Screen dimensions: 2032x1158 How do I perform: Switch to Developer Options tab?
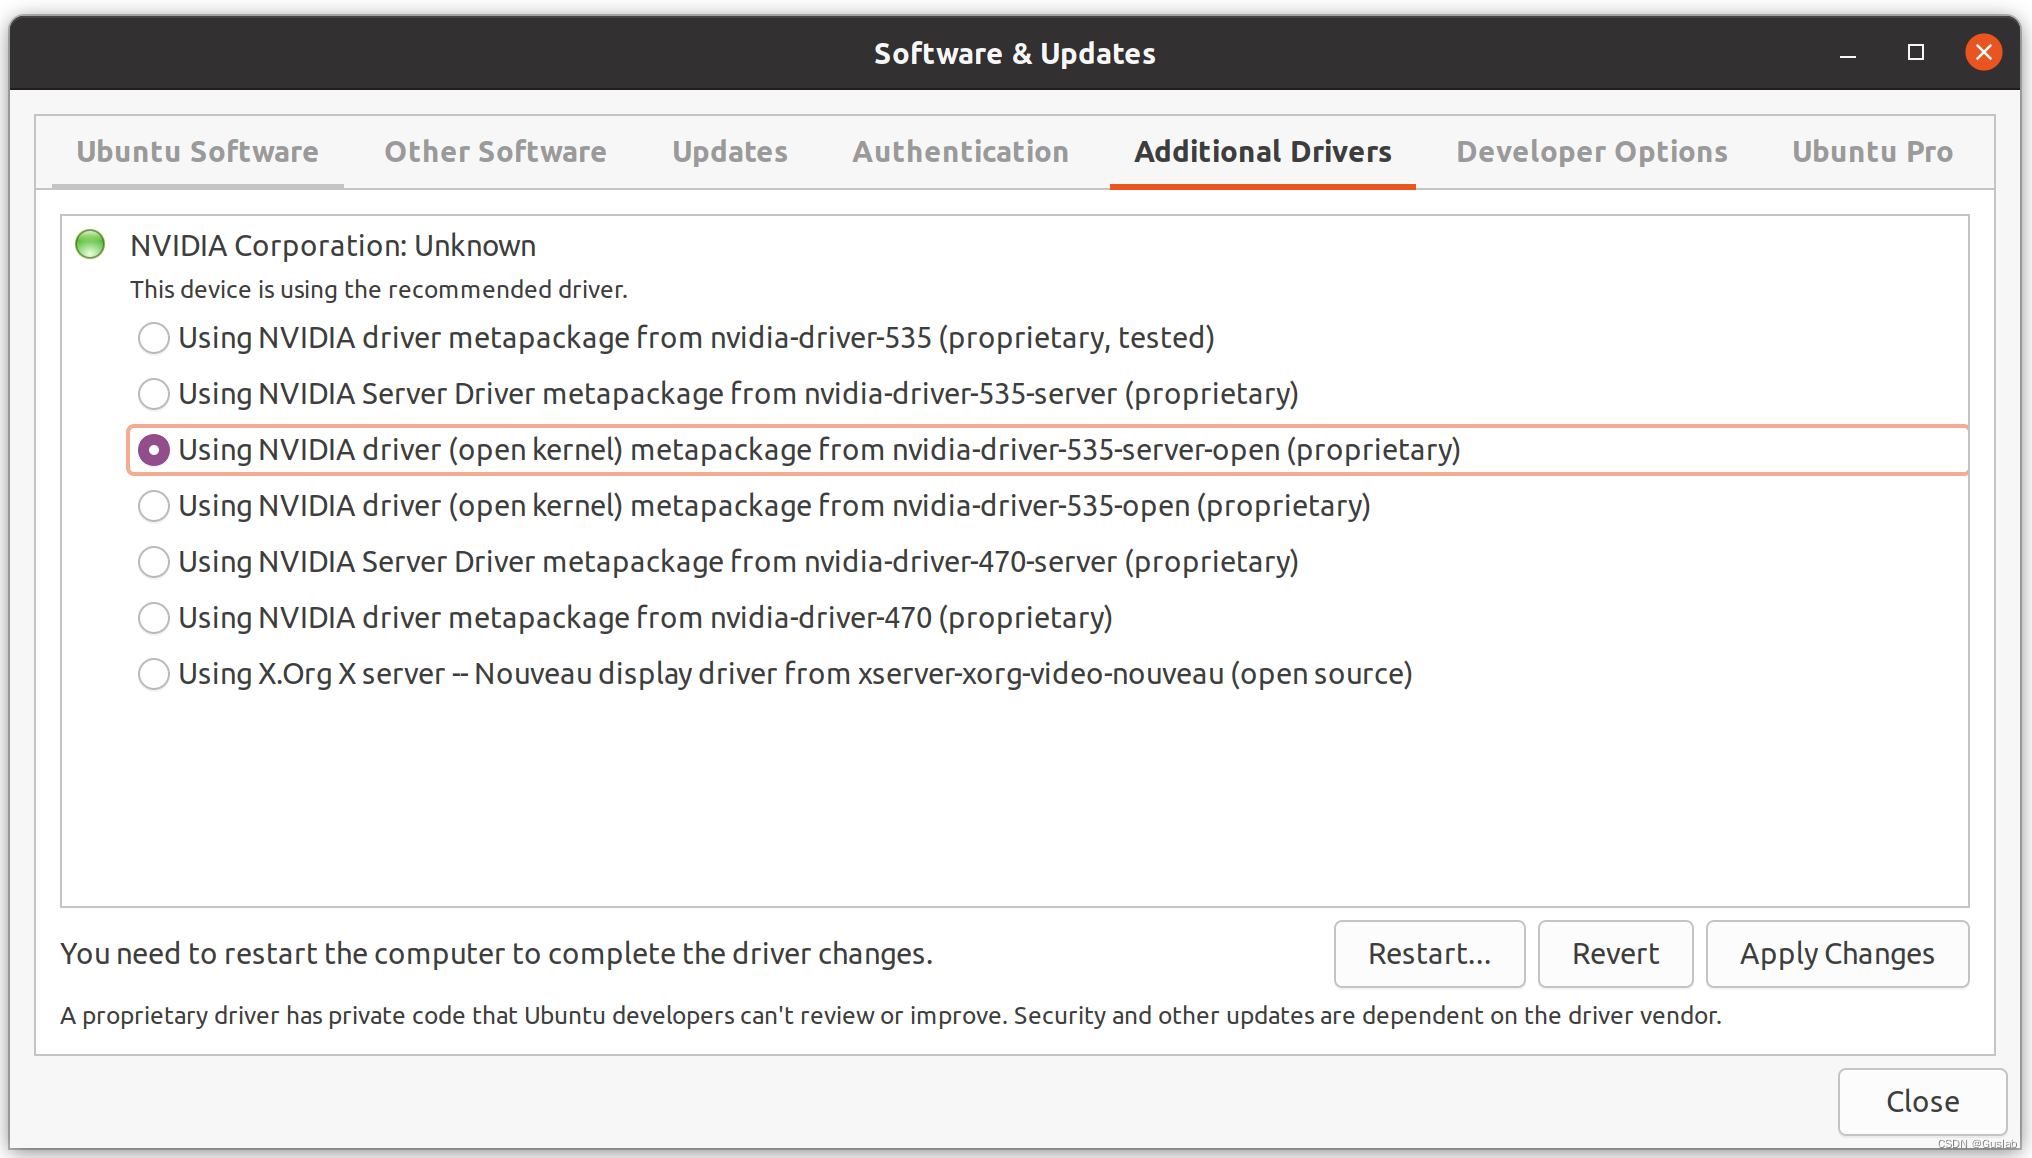(x=1591, y=152)
